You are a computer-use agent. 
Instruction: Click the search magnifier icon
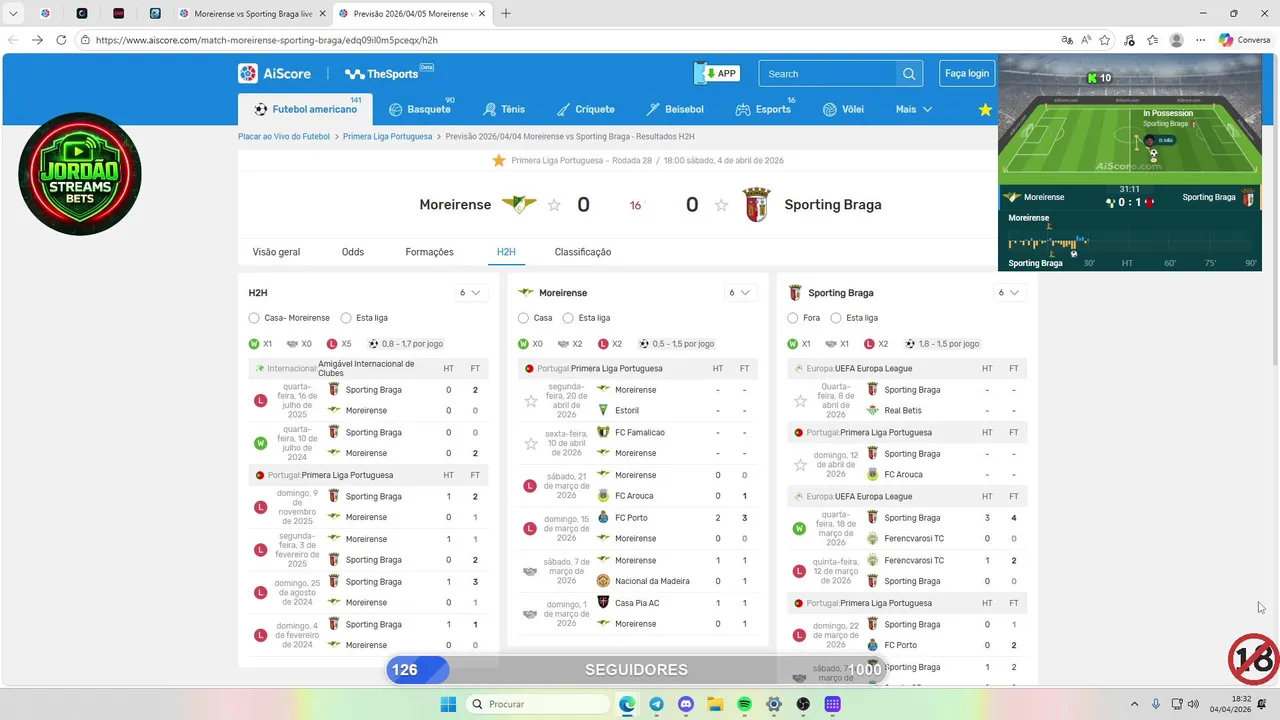tap(909, 74)
